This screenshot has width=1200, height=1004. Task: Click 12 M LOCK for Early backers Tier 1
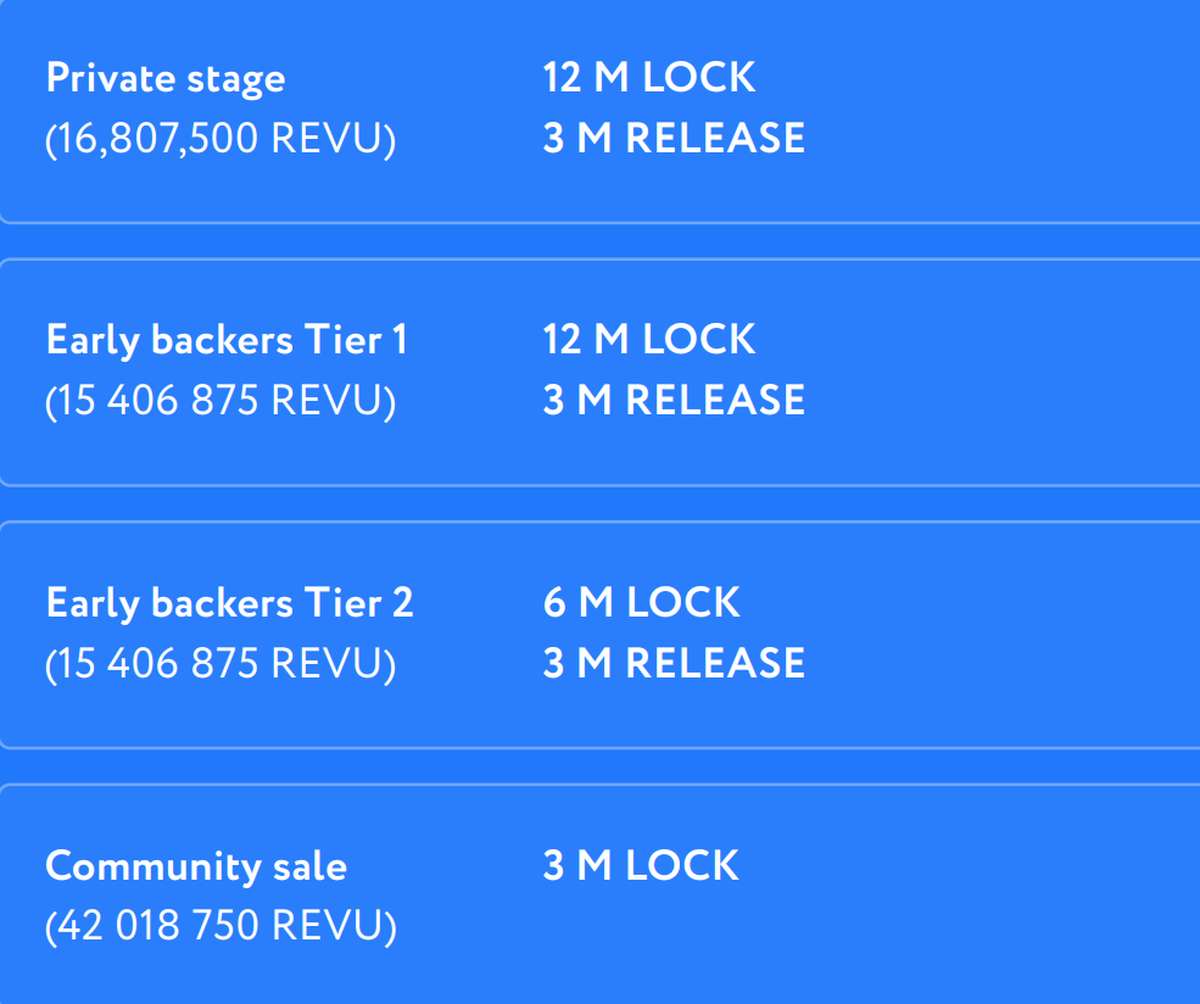pyautogui.click(x=648, y=340)
